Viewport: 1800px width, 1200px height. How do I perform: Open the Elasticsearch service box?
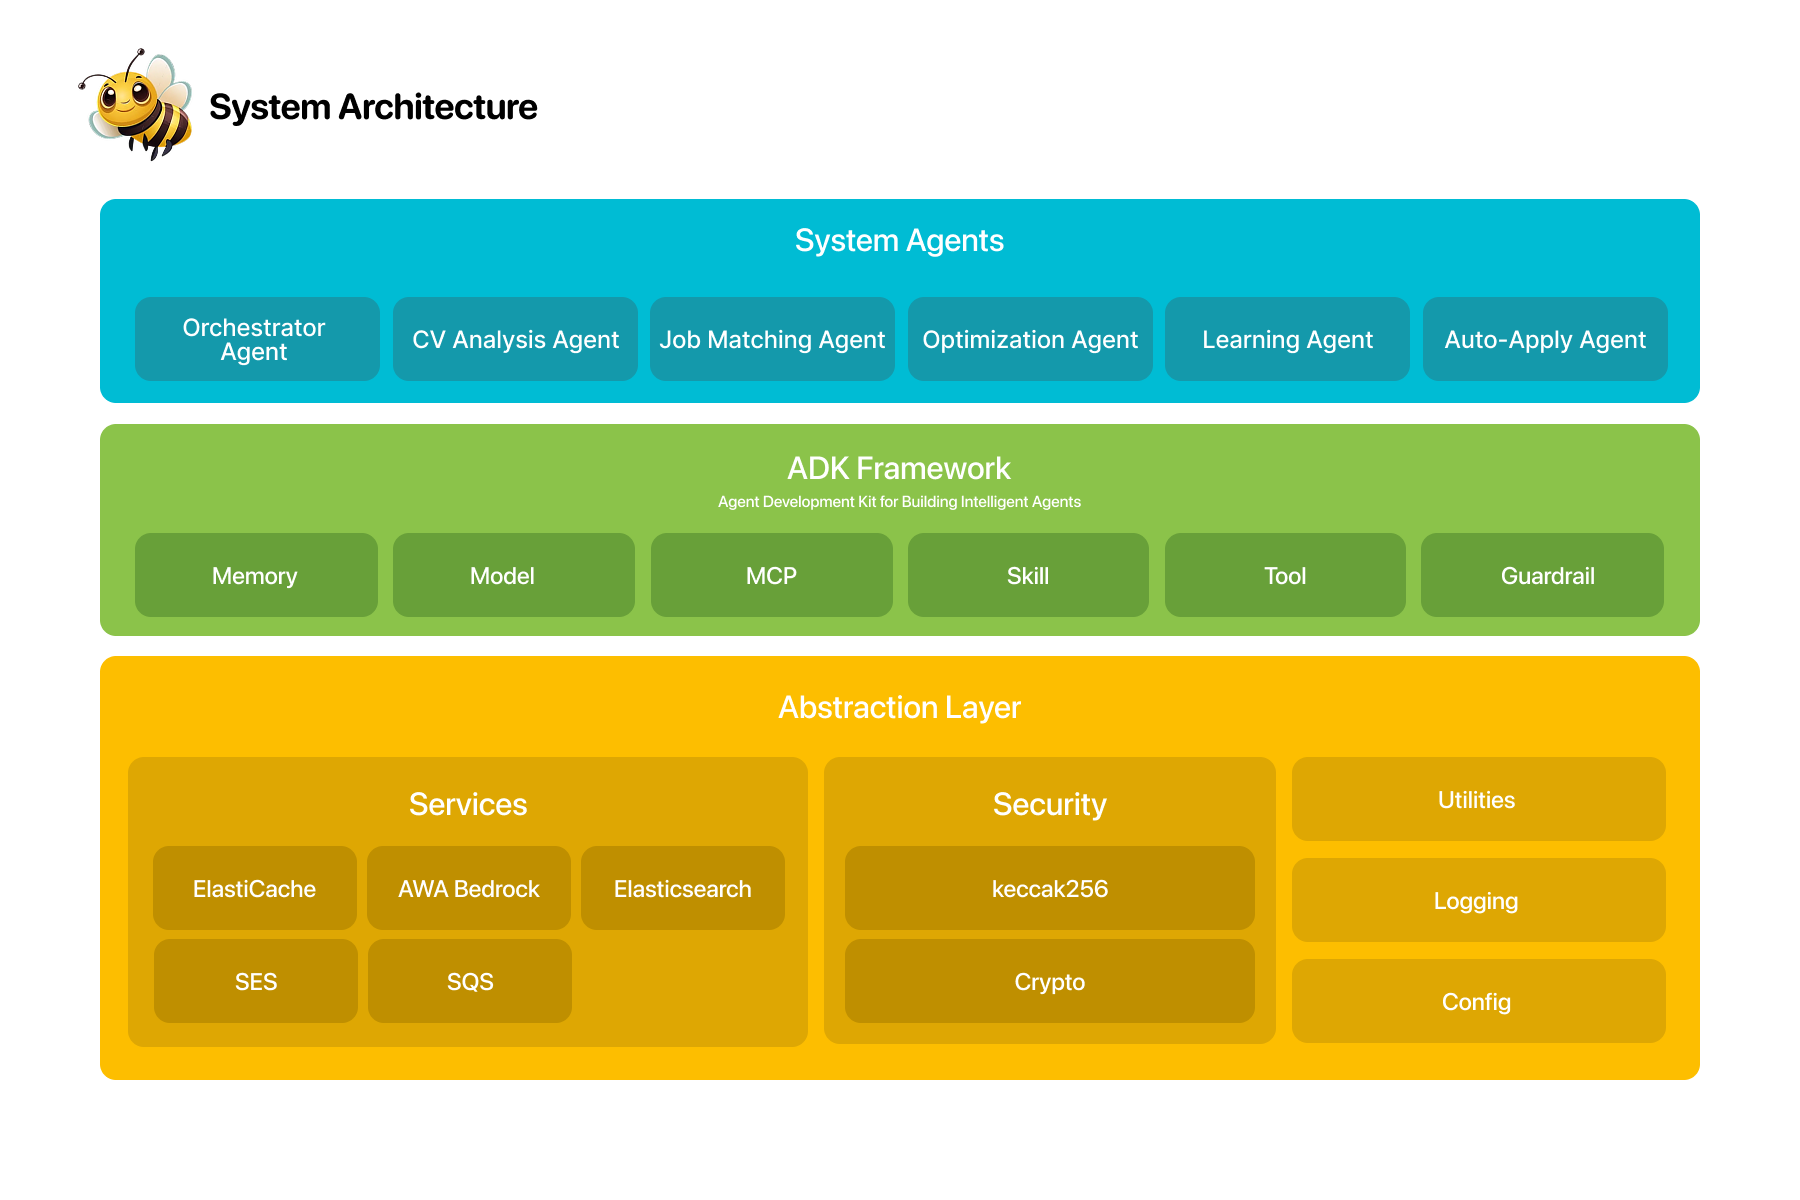683,888
